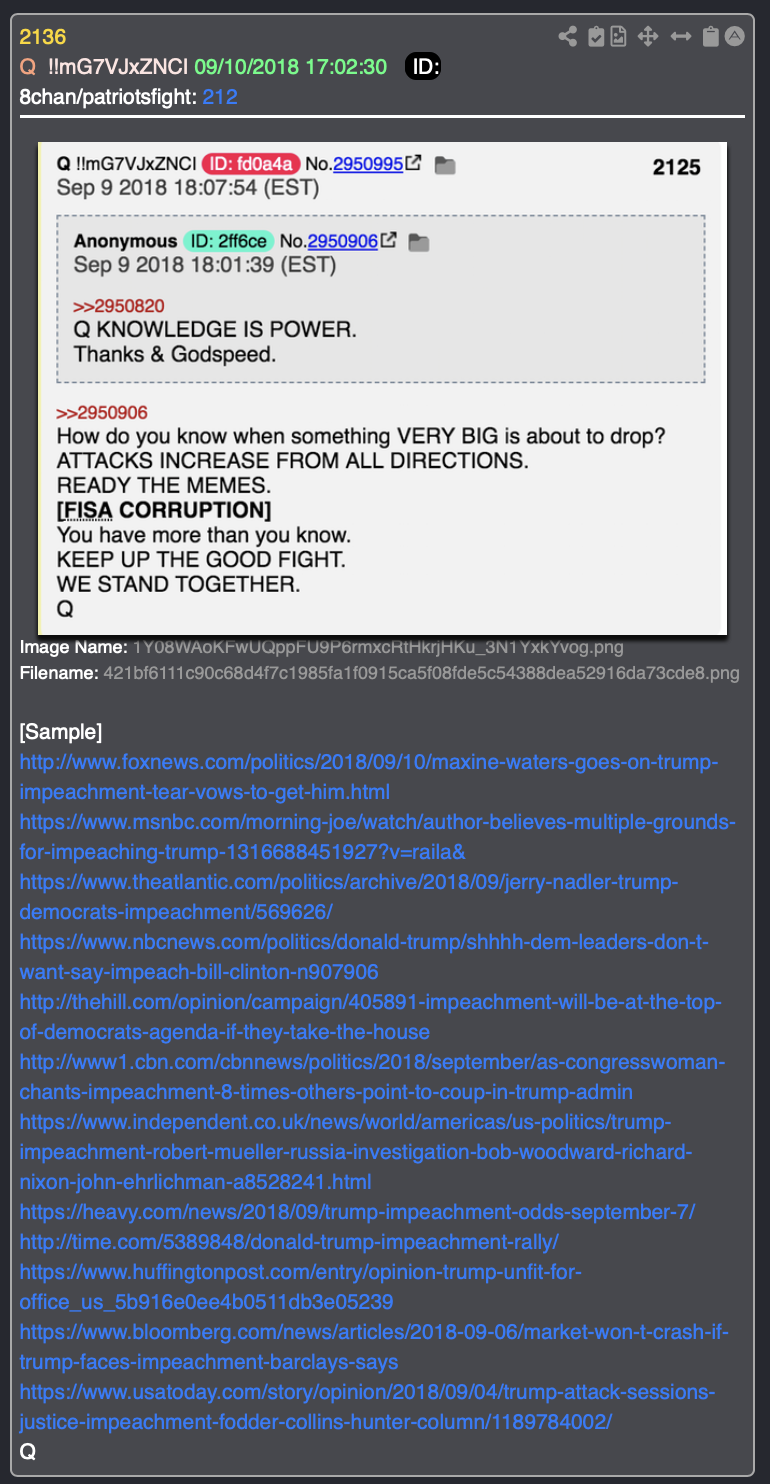Viewport: 770px width, 1484px height.
Task: Click the external link icon beside No.2950995
Action: [414, 164]
